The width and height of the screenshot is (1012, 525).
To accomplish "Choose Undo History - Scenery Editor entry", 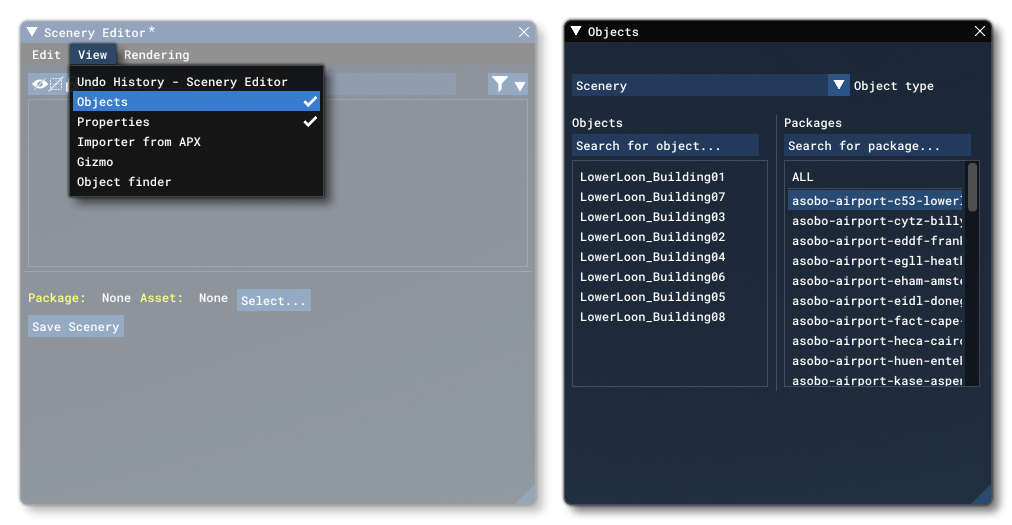I will pyautogui.click(x=196, y=81).
